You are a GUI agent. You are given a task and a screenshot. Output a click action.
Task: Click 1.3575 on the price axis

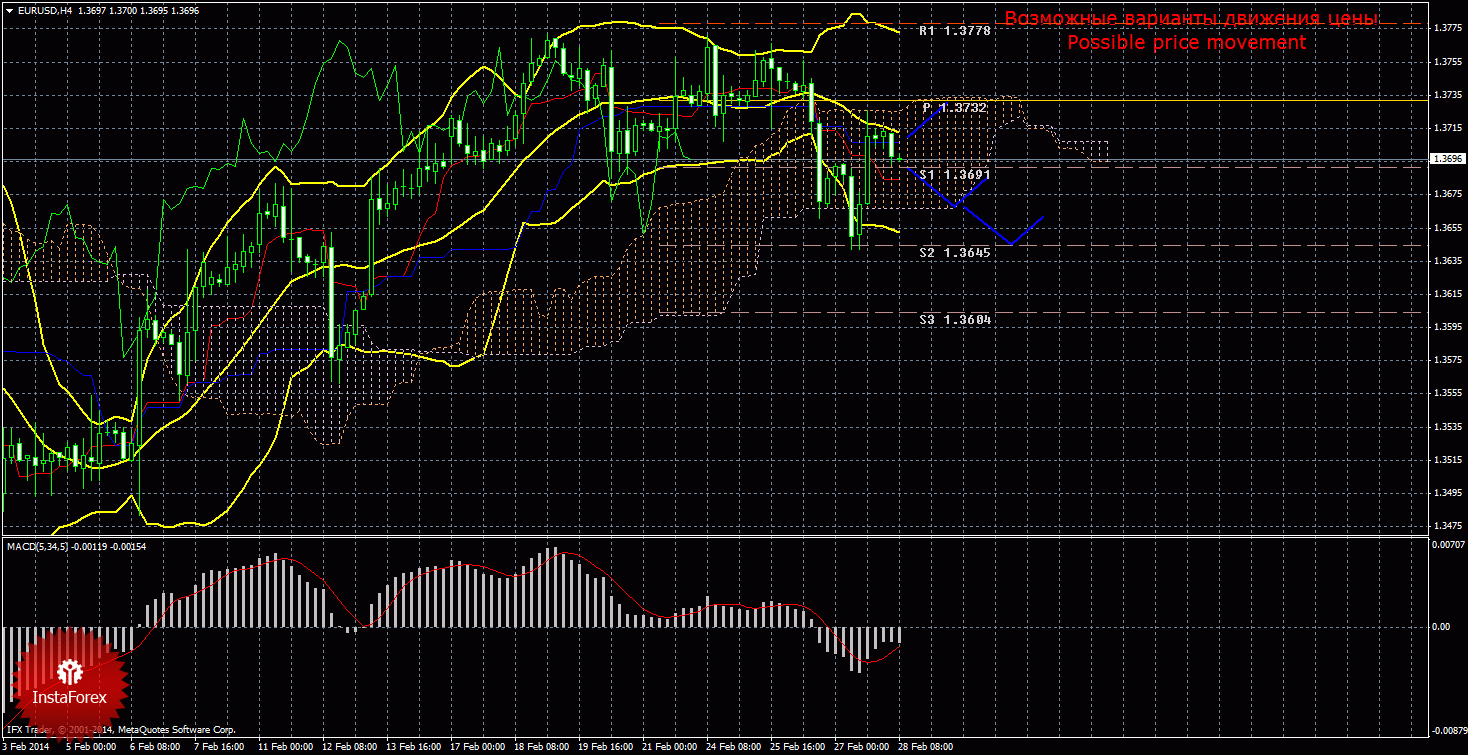tap(1448, 359)
